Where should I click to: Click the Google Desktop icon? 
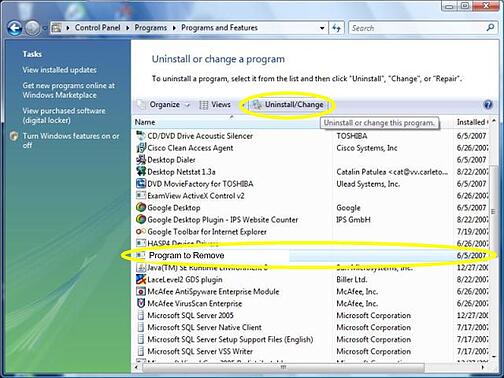pyautogui.click(x=141, y=207)
